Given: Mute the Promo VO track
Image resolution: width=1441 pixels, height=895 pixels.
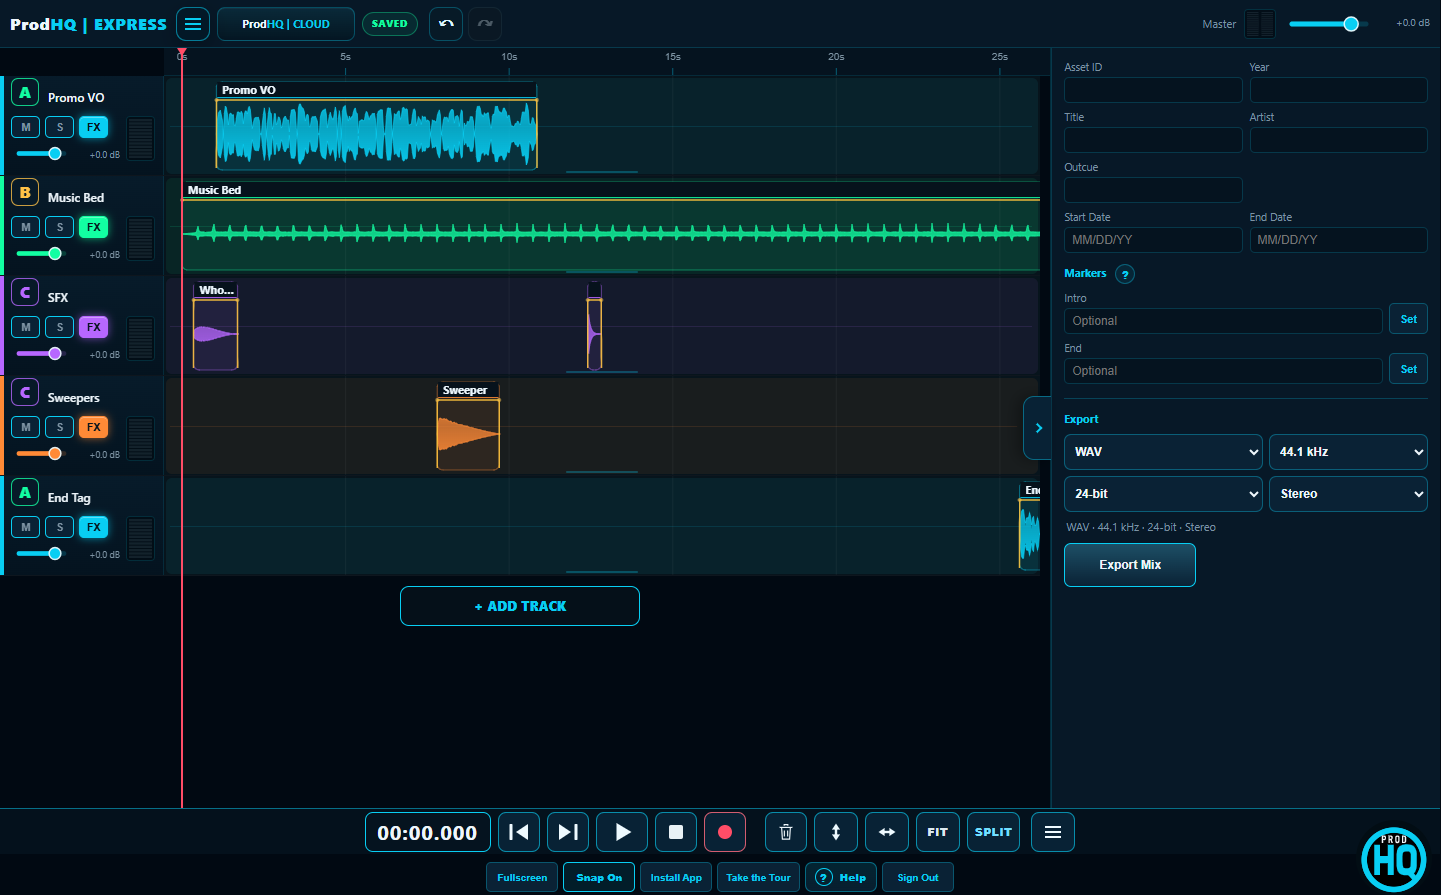Looking at the screenshot, I should [x=26, y=127].
